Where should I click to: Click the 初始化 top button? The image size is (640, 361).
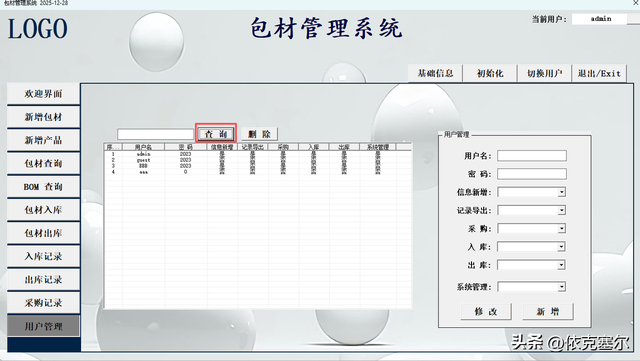490,74
